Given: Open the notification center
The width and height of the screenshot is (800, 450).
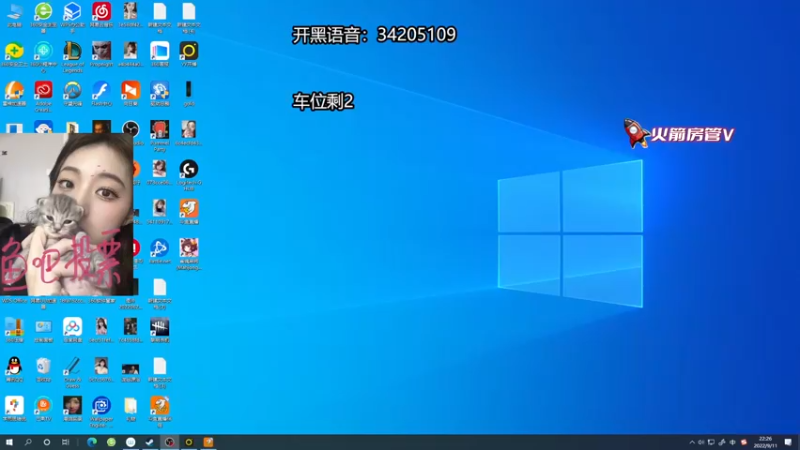Looking at the screenshot, I should tap(789, 442).
